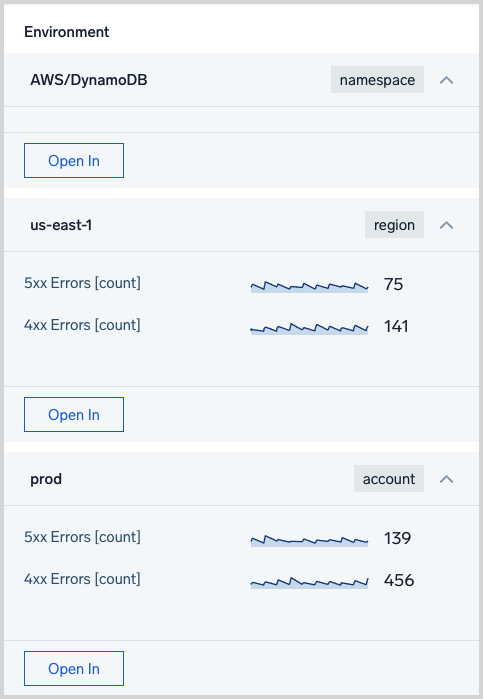Select the us-east-1 heading
Screen dimensions: 483x699
click(61, 225)
